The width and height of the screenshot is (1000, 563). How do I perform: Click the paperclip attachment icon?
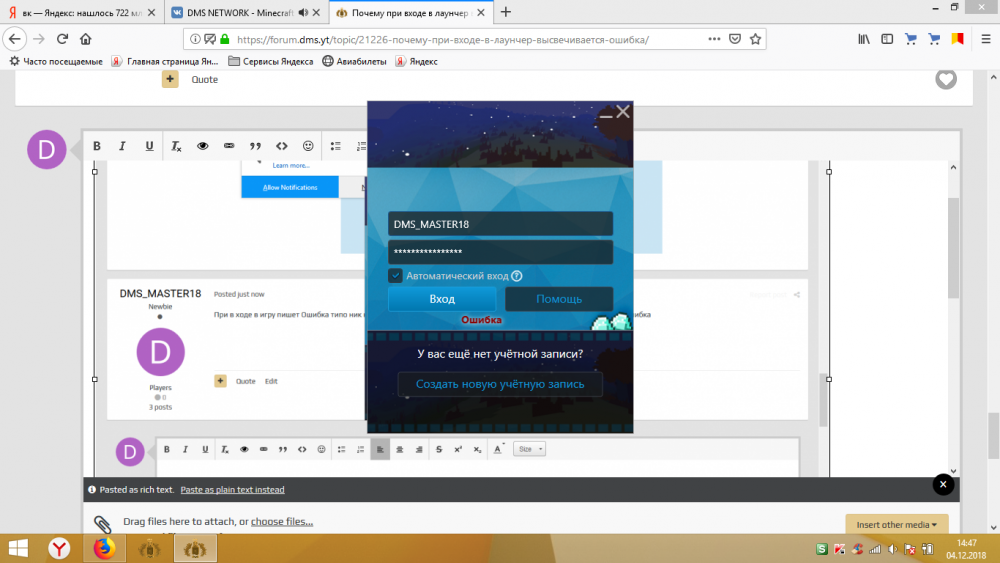coord(102,524)
